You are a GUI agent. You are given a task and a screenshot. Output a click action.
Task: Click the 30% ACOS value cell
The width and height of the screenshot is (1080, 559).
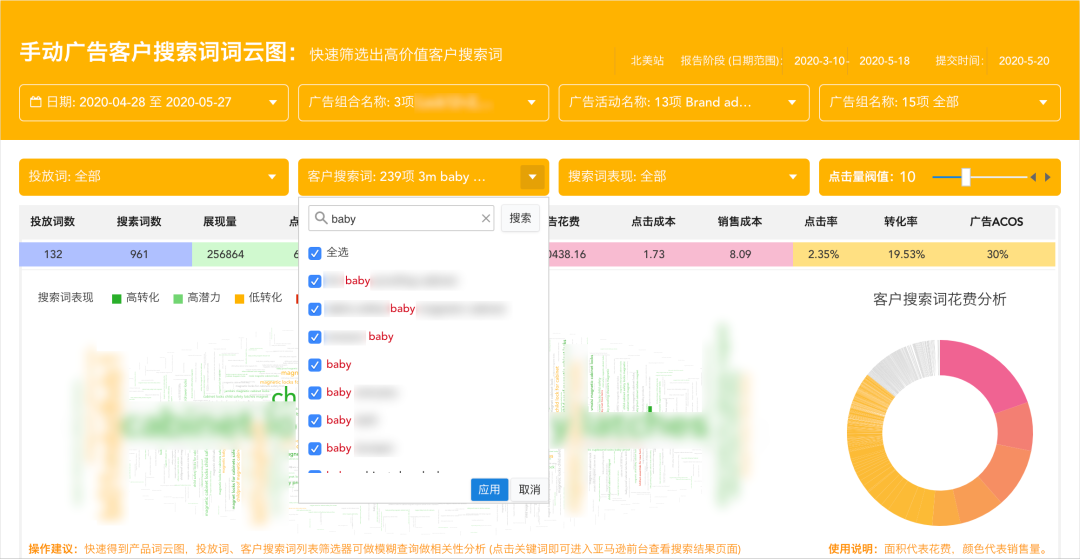click(x=998, y=254)
